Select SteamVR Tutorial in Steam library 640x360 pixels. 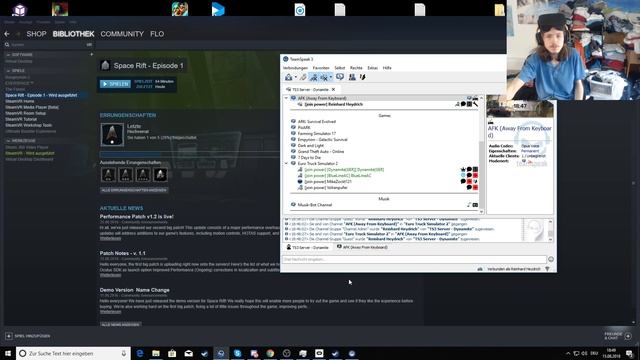pos(21,119)
